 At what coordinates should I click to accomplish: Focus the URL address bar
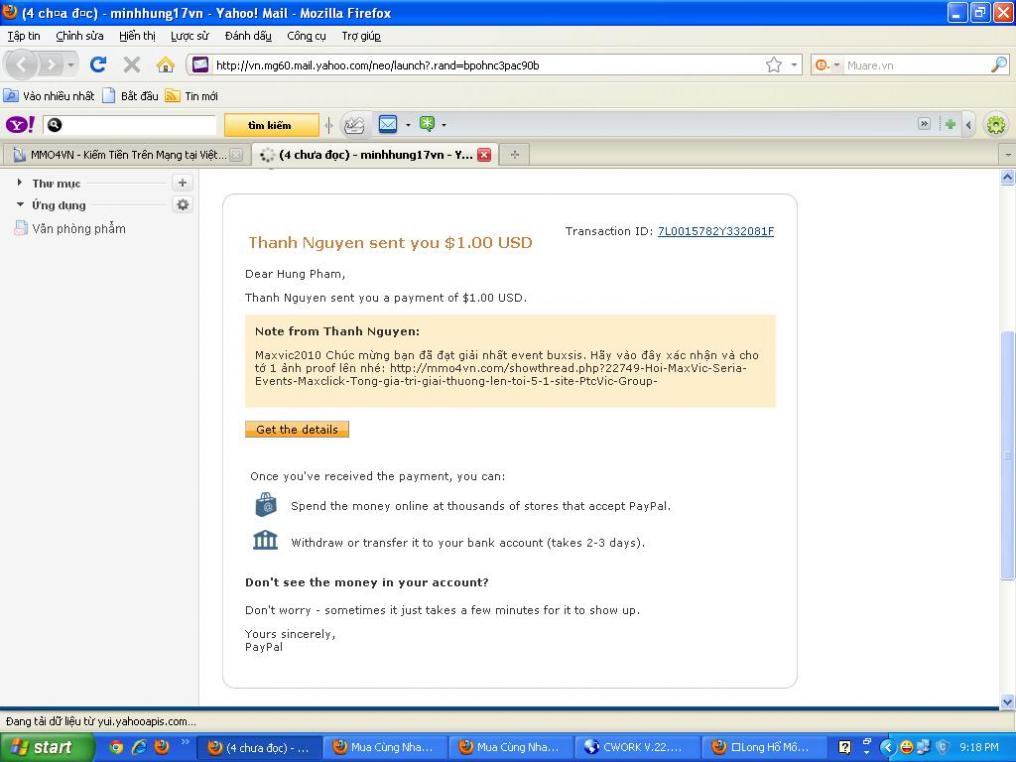[486, 65]
